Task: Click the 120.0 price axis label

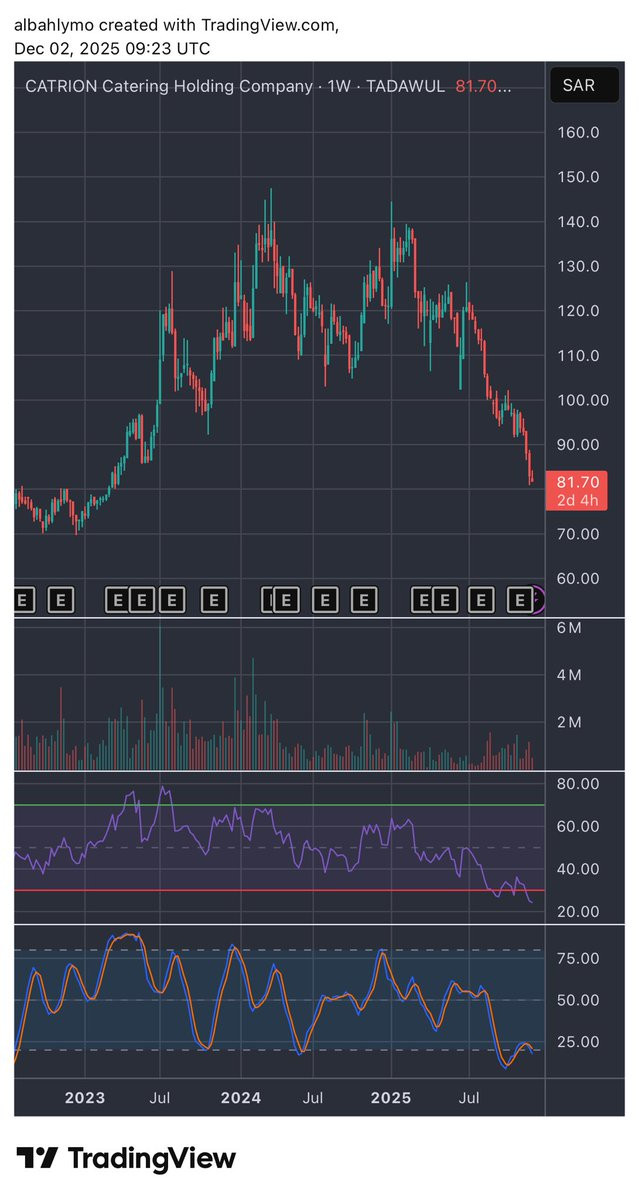Action: (577, 311)
